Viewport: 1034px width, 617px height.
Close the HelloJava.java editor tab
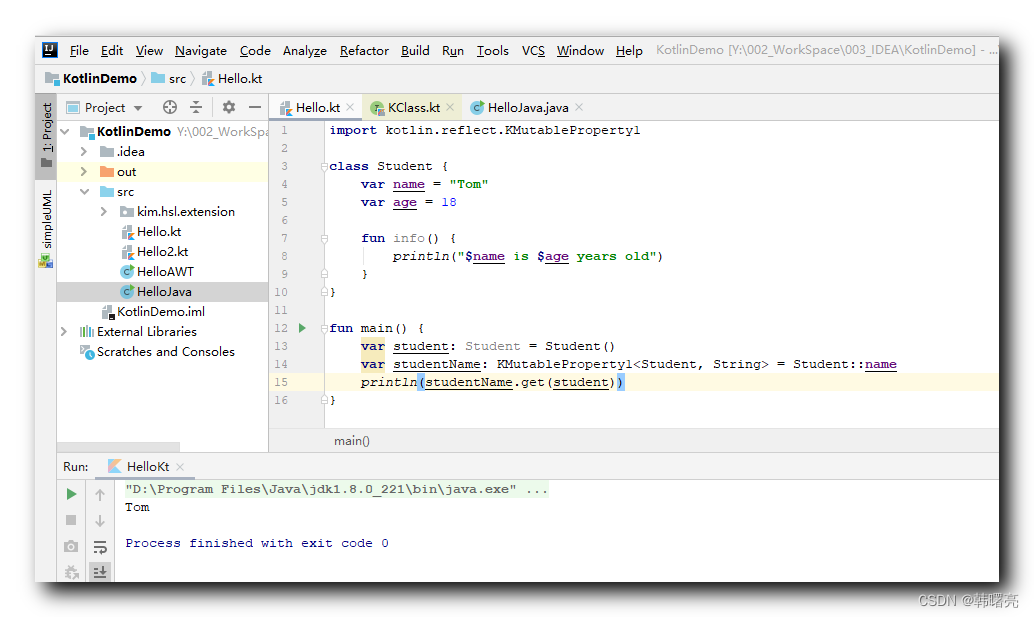click(578, 107)
